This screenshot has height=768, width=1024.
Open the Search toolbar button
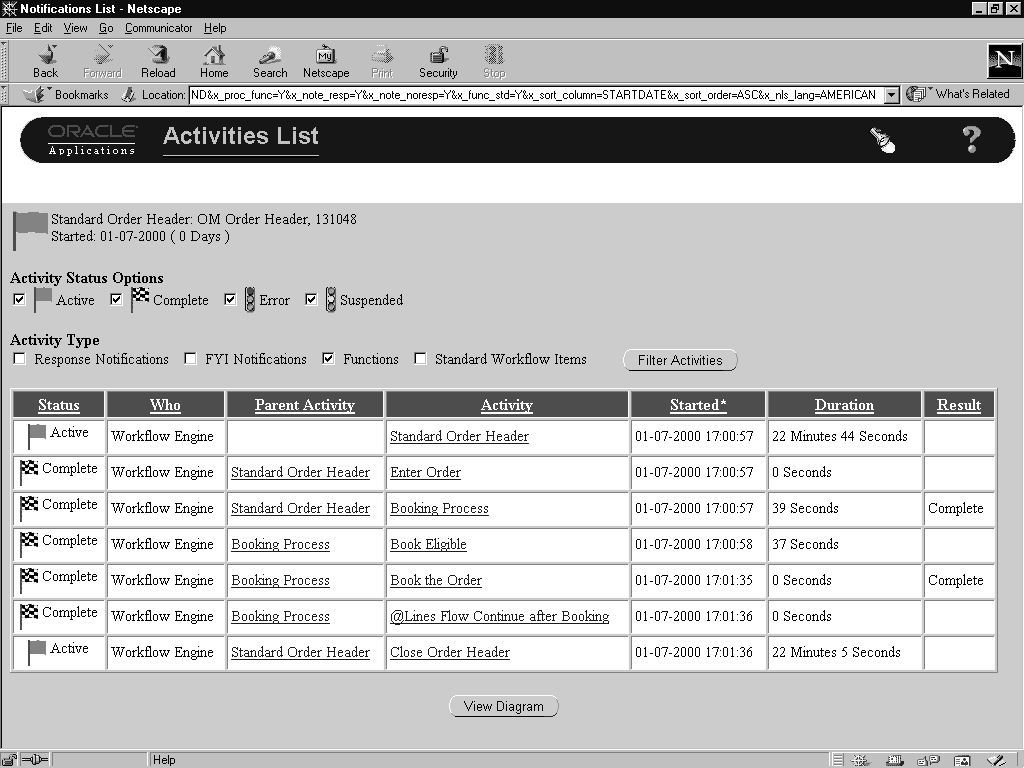click(270, 62)
